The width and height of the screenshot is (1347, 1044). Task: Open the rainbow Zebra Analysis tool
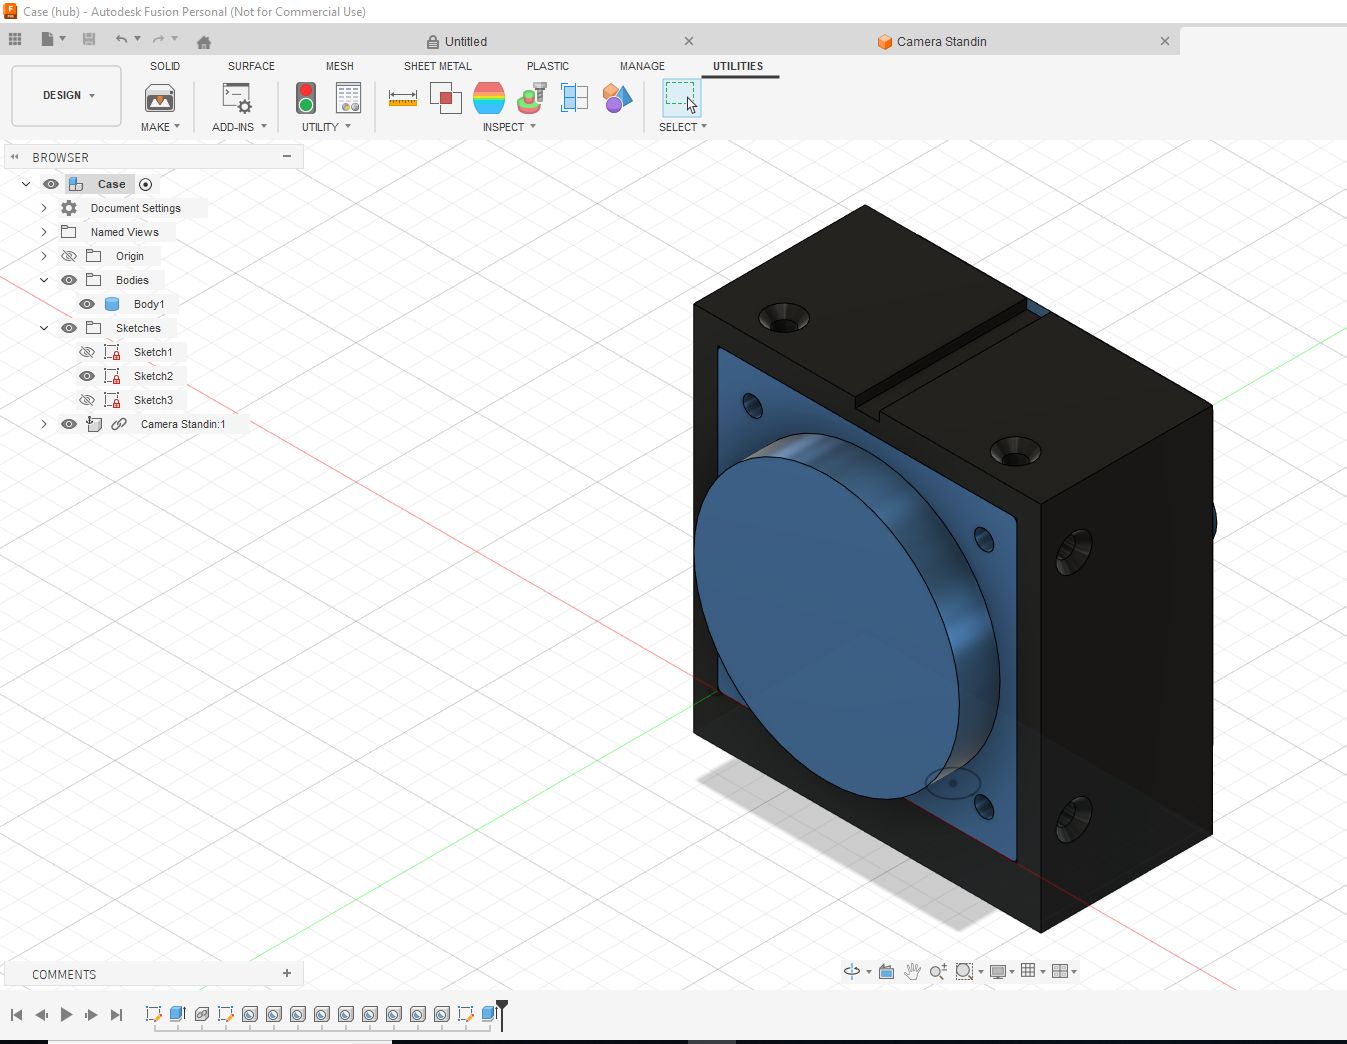click(489, 98)
